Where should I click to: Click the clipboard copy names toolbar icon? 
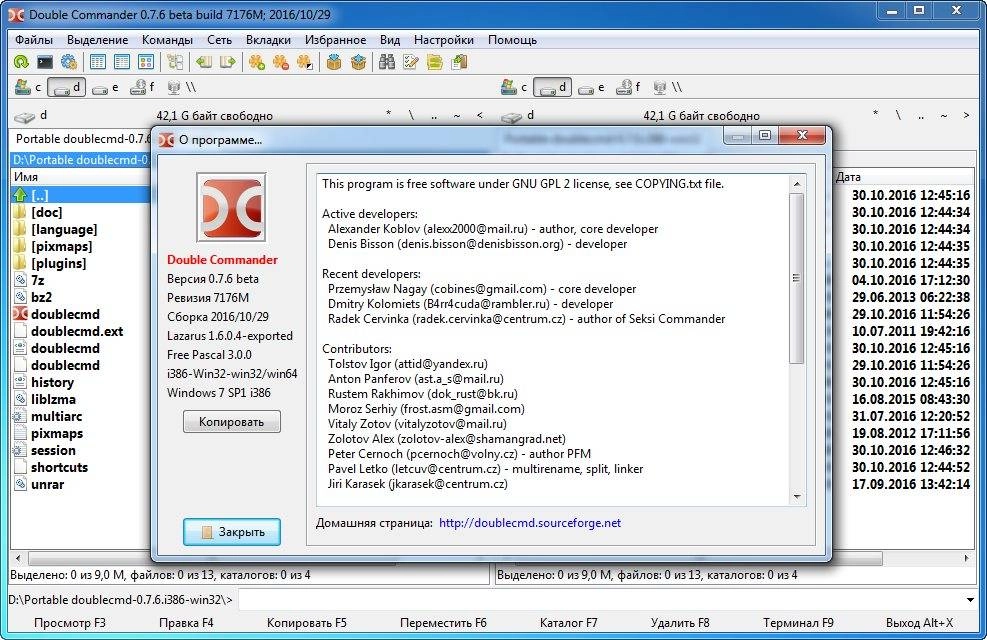[x=460, y=62]
